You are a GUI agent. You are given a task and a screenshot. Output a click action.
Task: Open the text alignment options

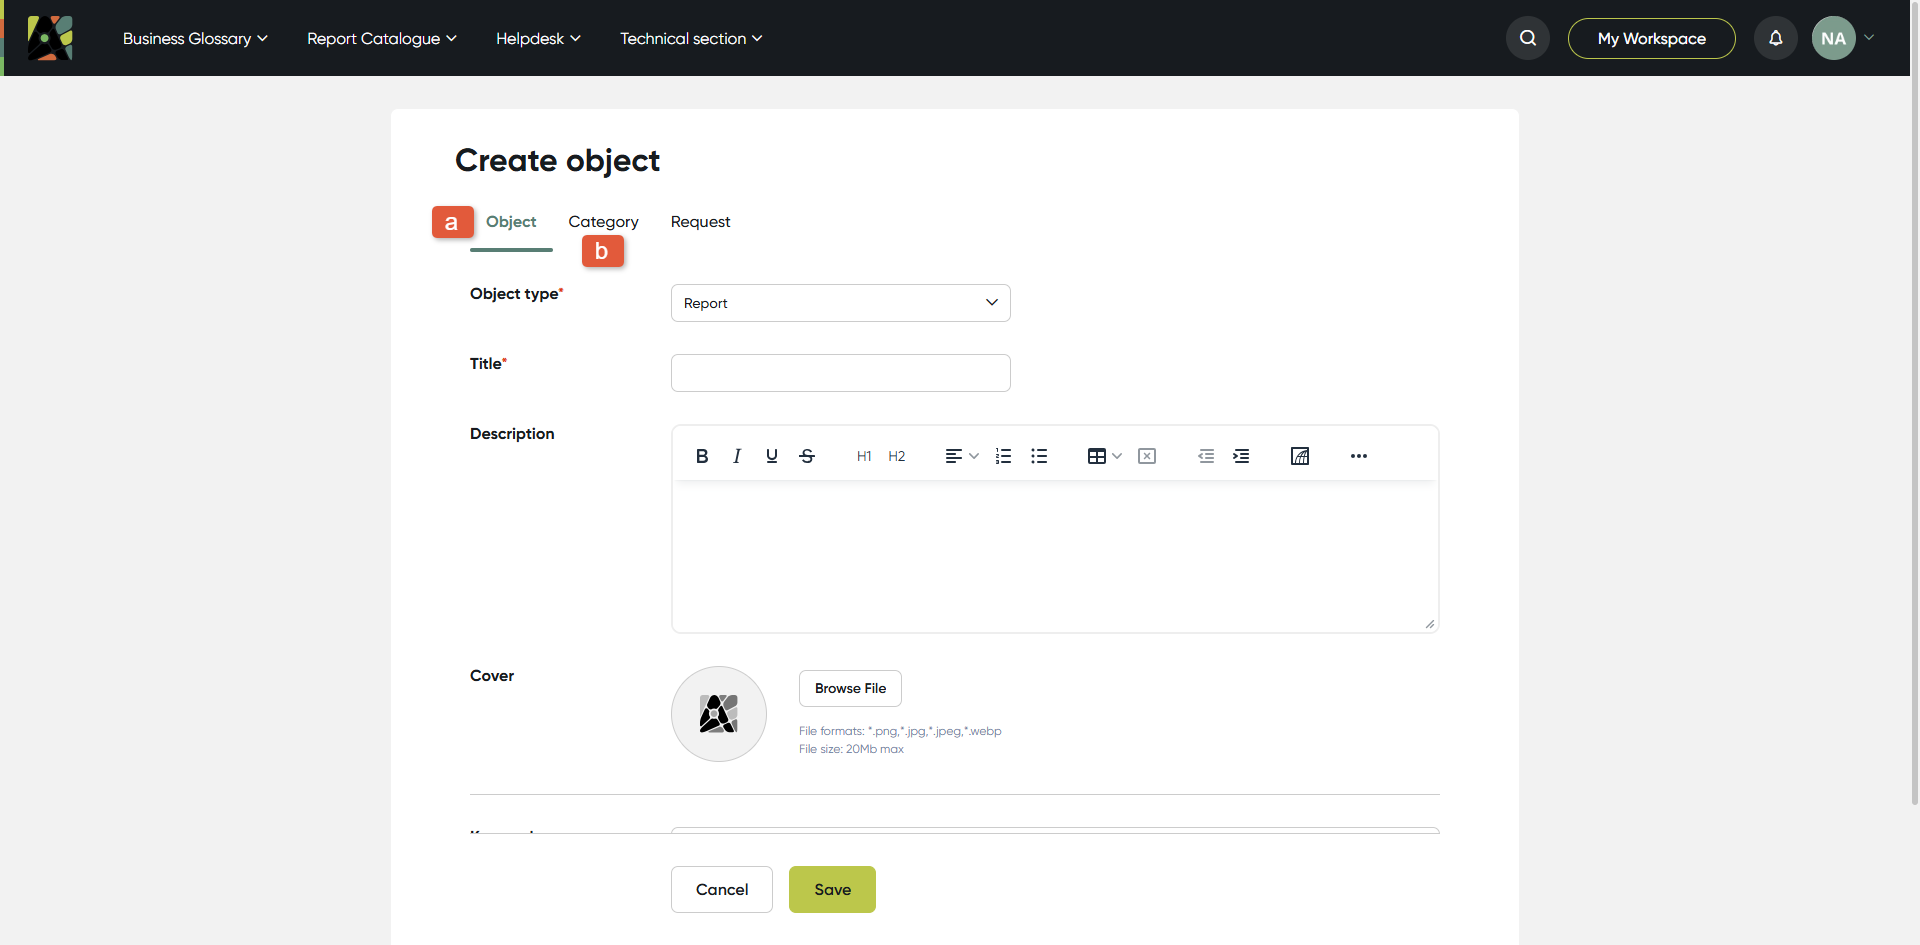(962, 456)
